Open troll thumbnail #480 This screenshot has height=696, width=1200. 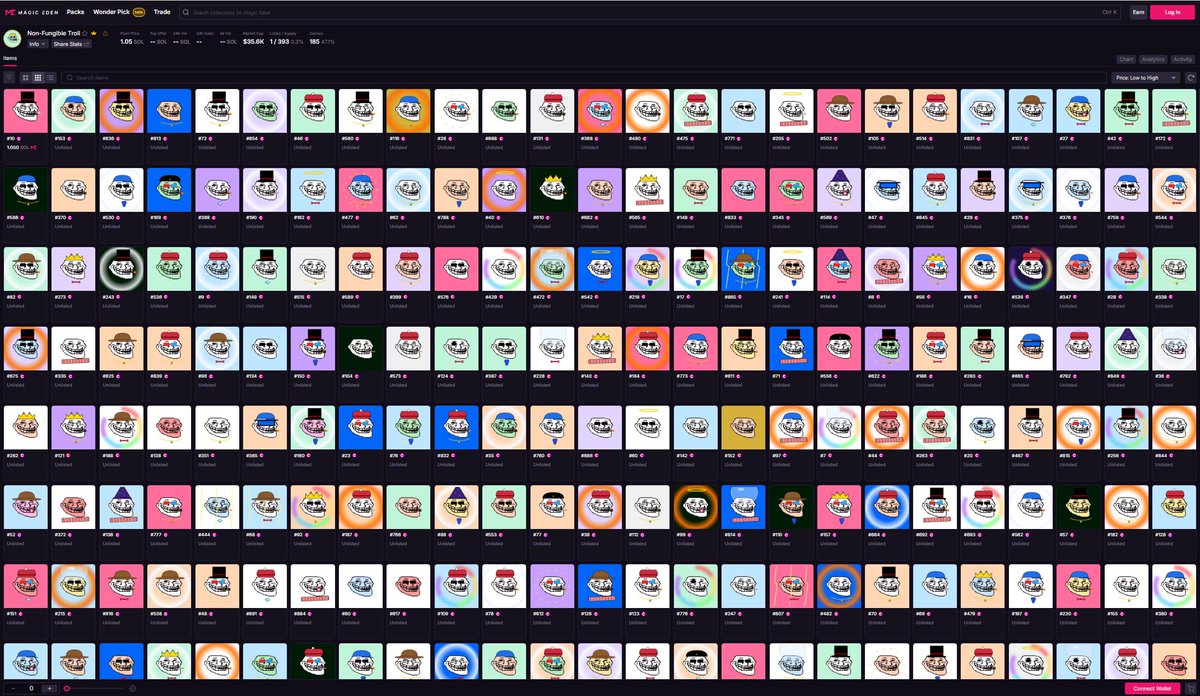pyautogui.click(x=648, y=111)
